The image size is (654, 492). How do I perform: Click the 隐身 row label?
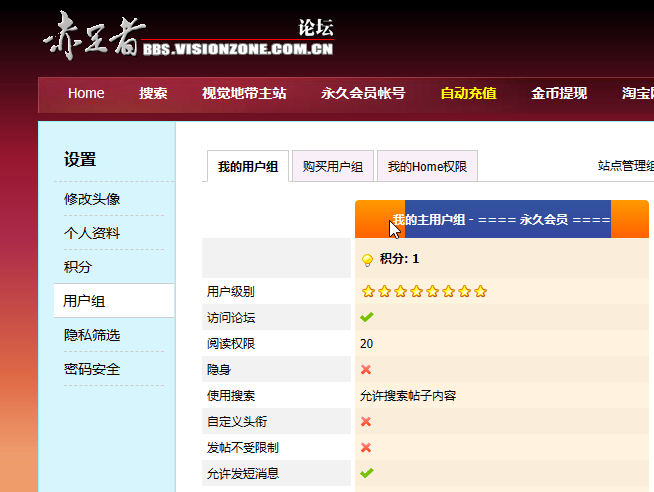click(x=219, y=369)
